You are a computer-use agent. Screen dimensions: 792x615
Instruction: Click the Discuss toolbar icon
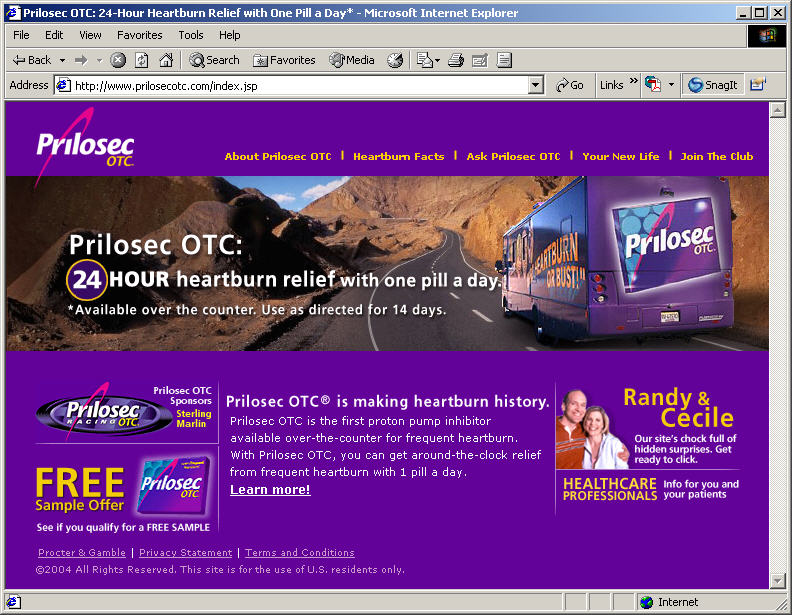[x=504, y=61]
